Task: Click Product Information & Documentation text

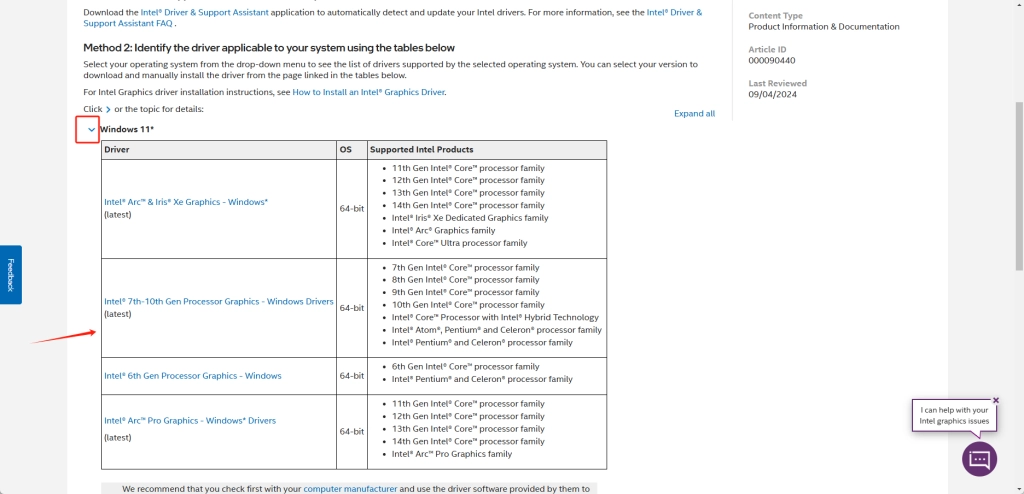Action: tap(824, 27)
